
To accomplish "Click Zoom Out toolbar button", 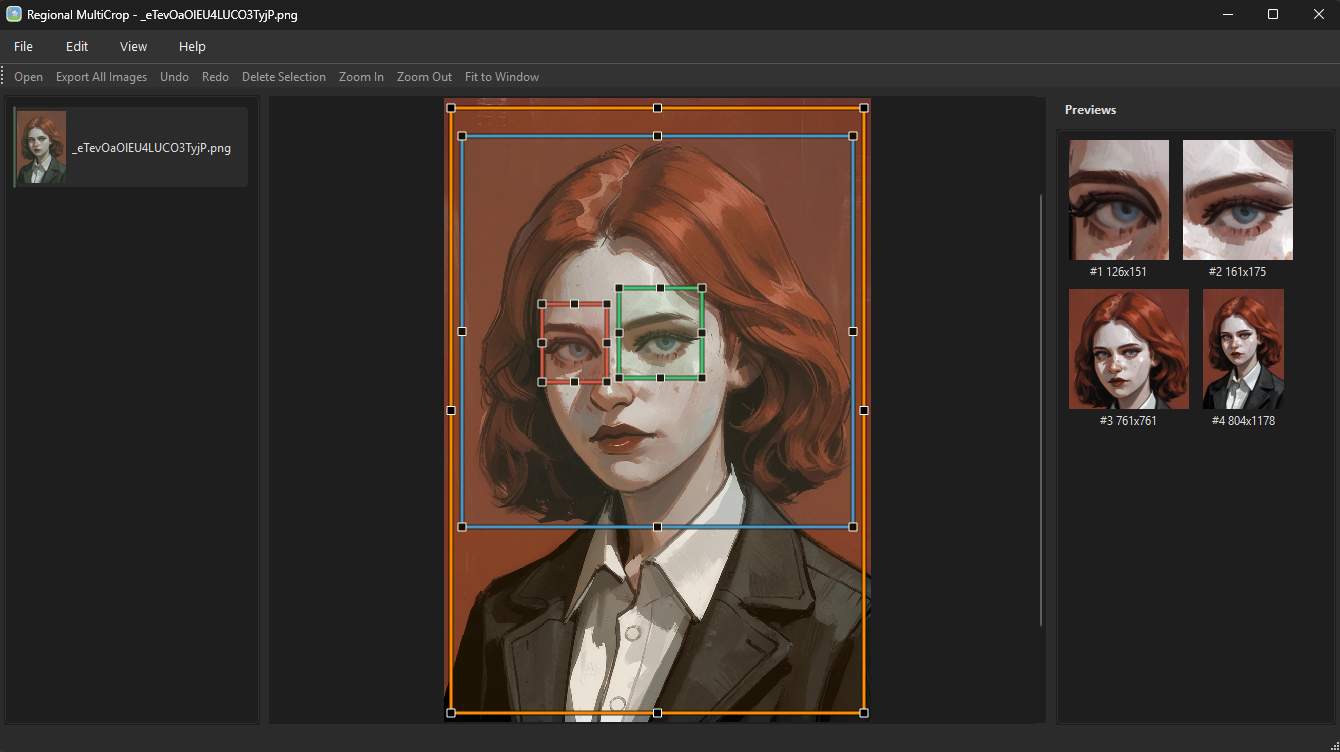I will [424, 77].
